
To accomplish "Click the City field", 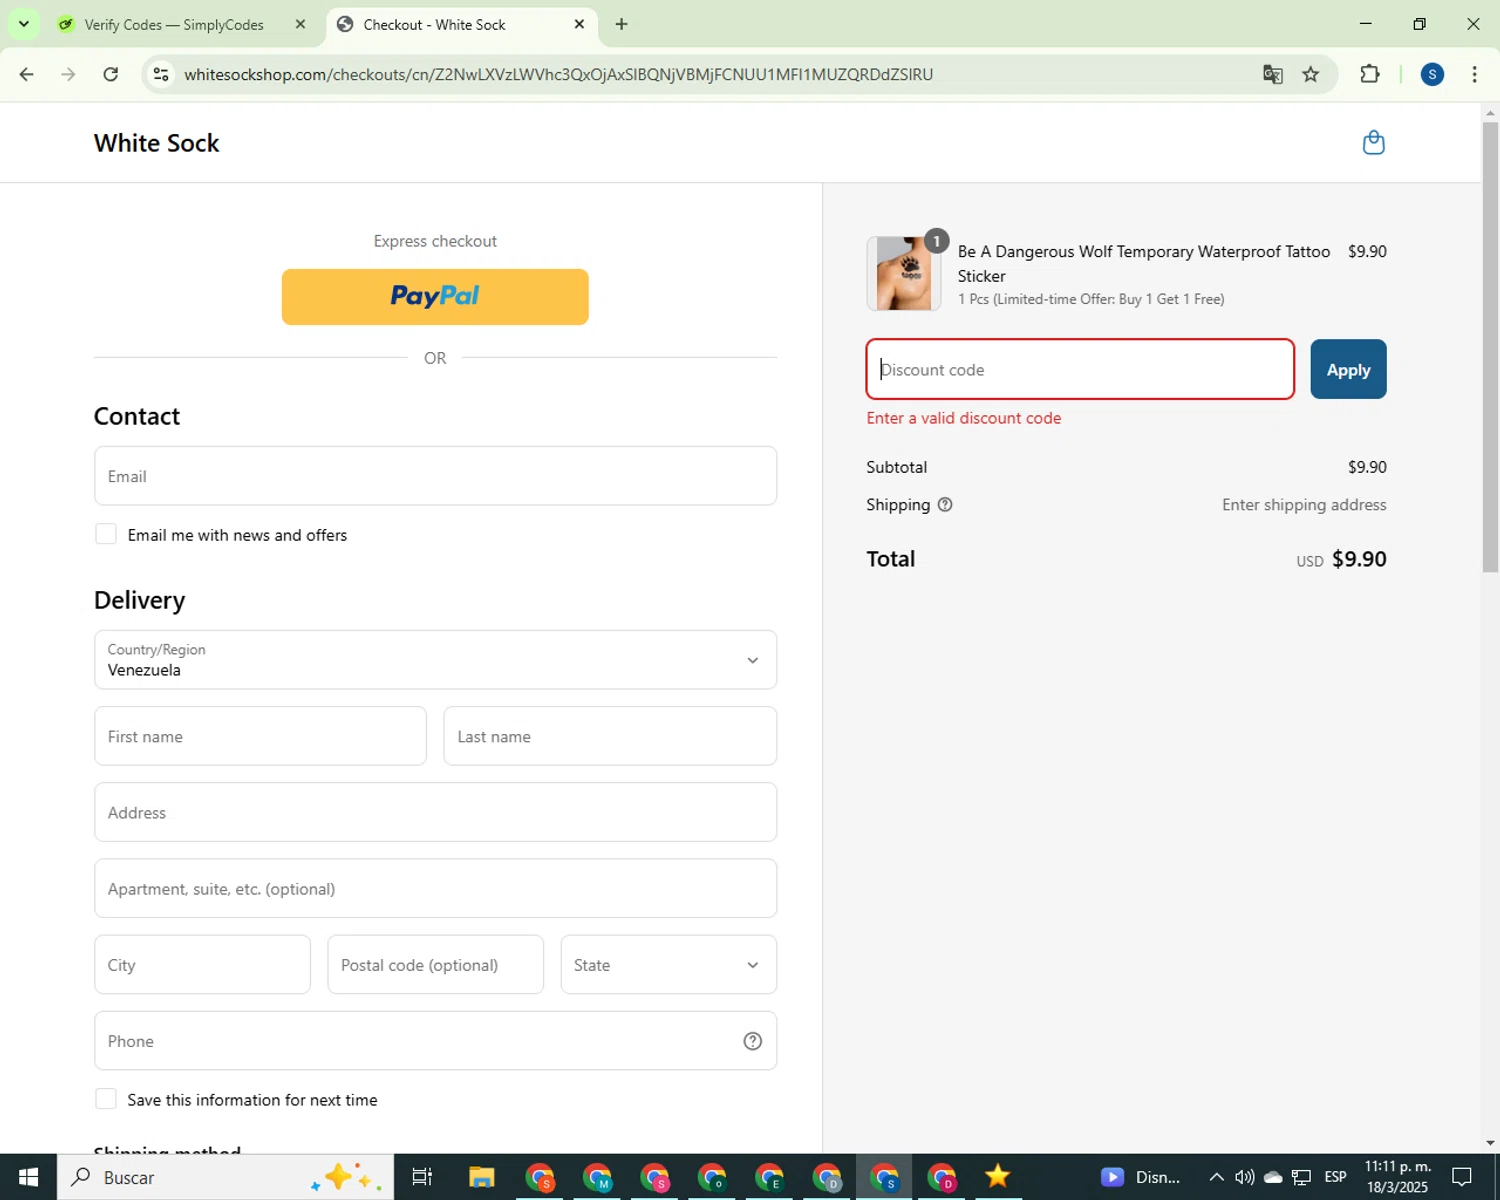I will coord(202,965).
